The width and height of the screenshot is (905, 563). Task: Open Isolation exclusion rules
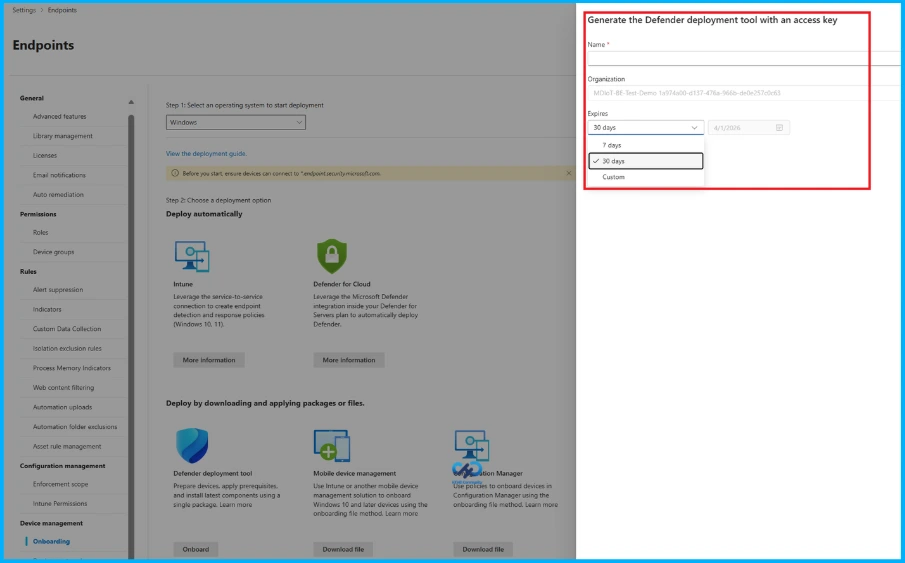tap(67, 349)
